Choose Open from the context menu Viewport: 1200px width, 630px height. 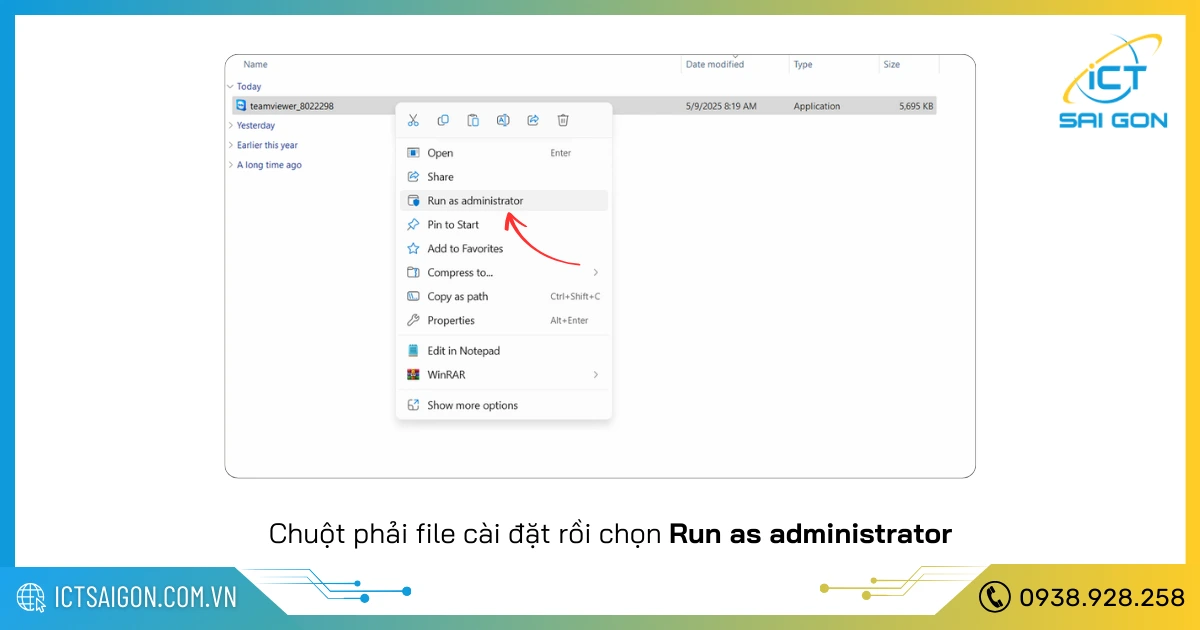[504, 153]
